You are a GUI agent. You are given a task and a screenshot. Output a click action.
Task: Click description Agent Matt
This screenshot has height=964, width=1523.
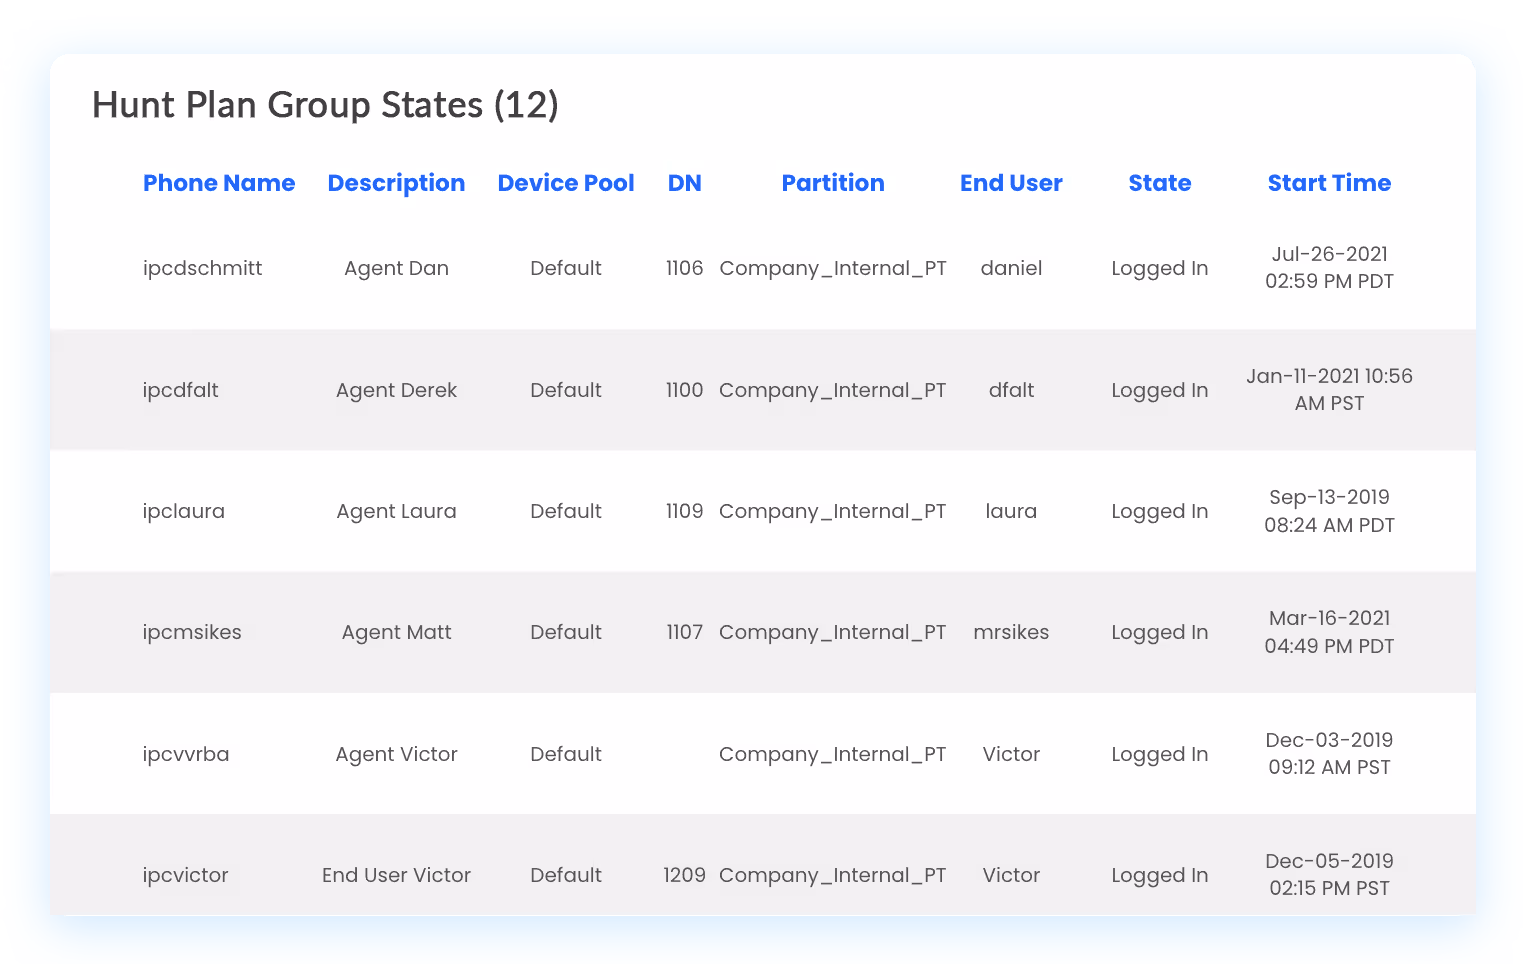pos(396,632)
